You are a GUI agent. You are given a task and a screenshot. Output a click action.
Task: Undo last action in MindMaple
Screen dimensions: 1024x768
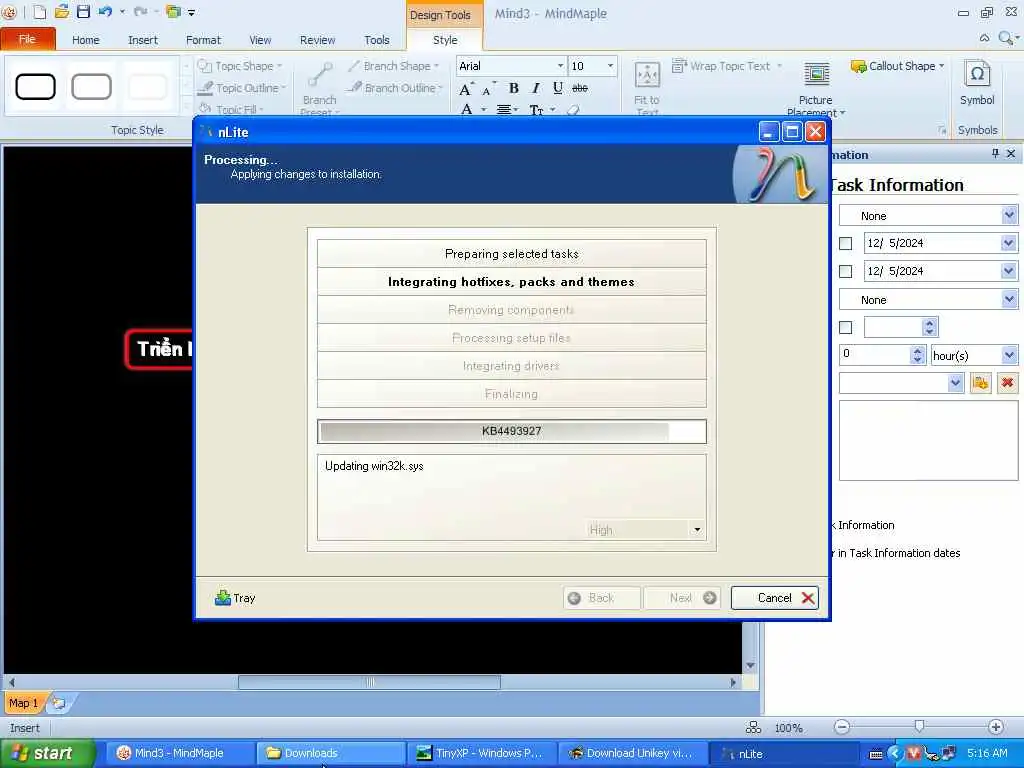(x=105, y=12)
